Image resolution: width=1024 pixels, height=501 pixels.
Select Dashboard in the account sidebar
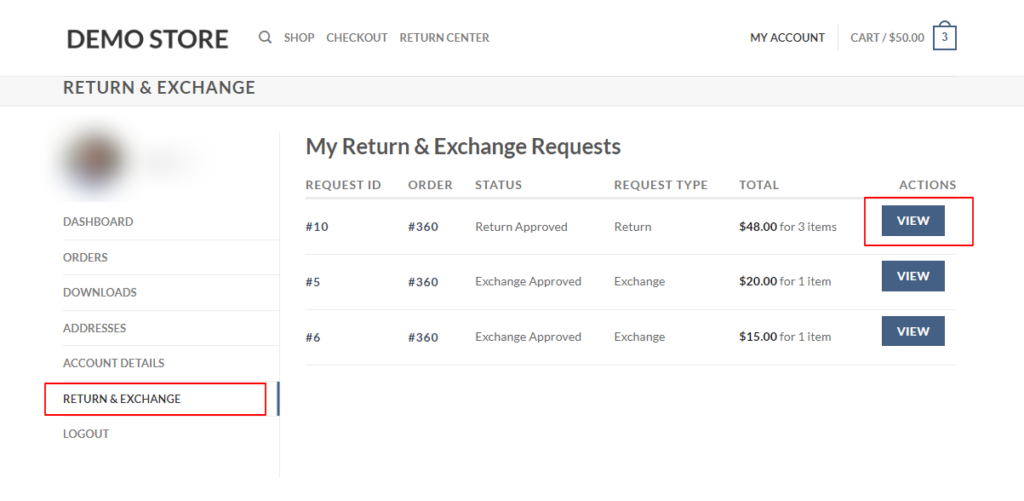click(98, 222)
